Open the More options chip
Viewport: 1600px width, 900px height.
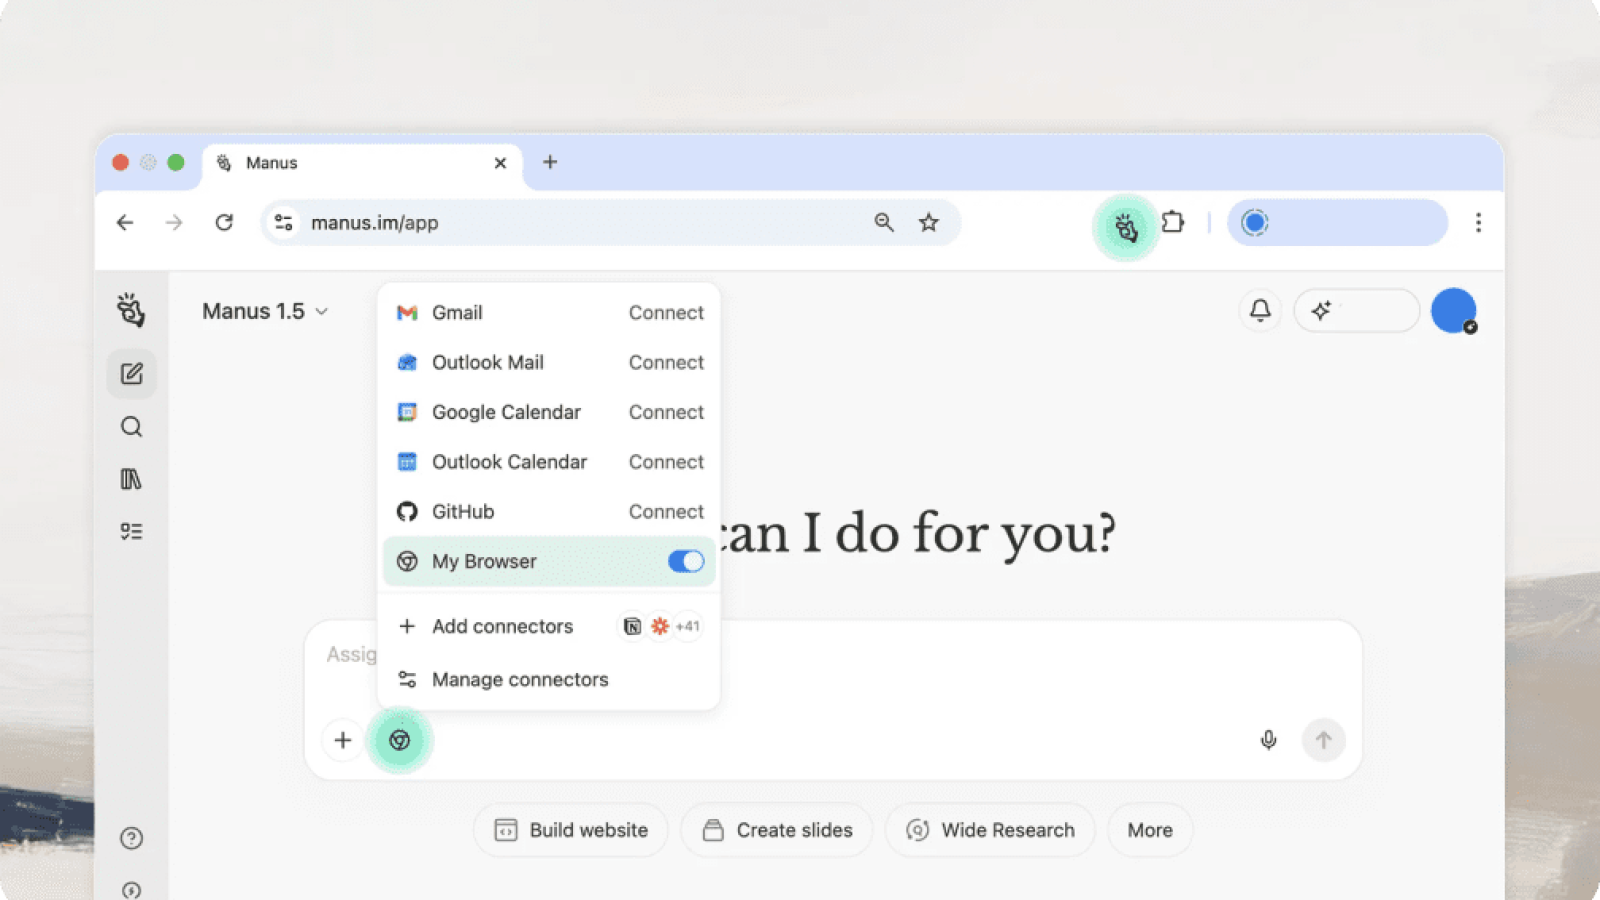tap(1149, 830)
